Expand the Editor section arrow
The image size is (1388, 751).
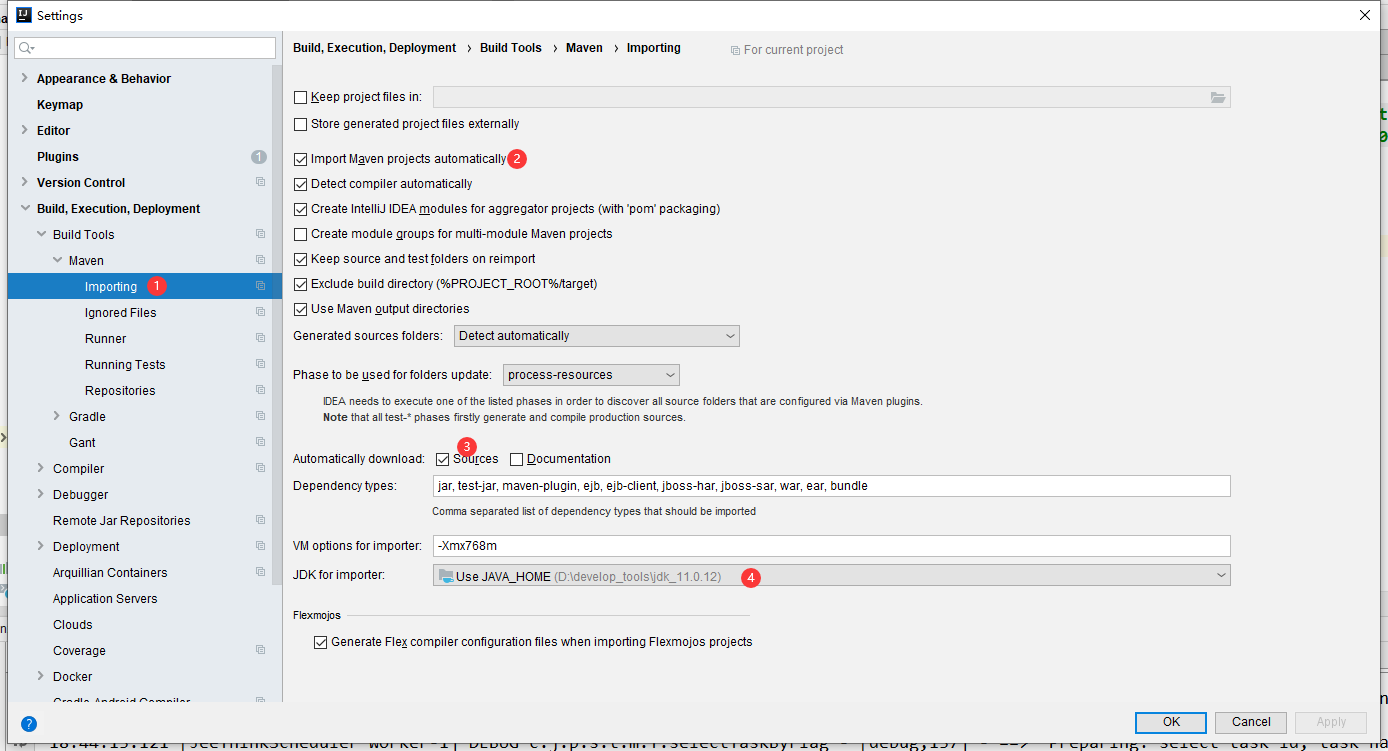(x=24, y=130)
